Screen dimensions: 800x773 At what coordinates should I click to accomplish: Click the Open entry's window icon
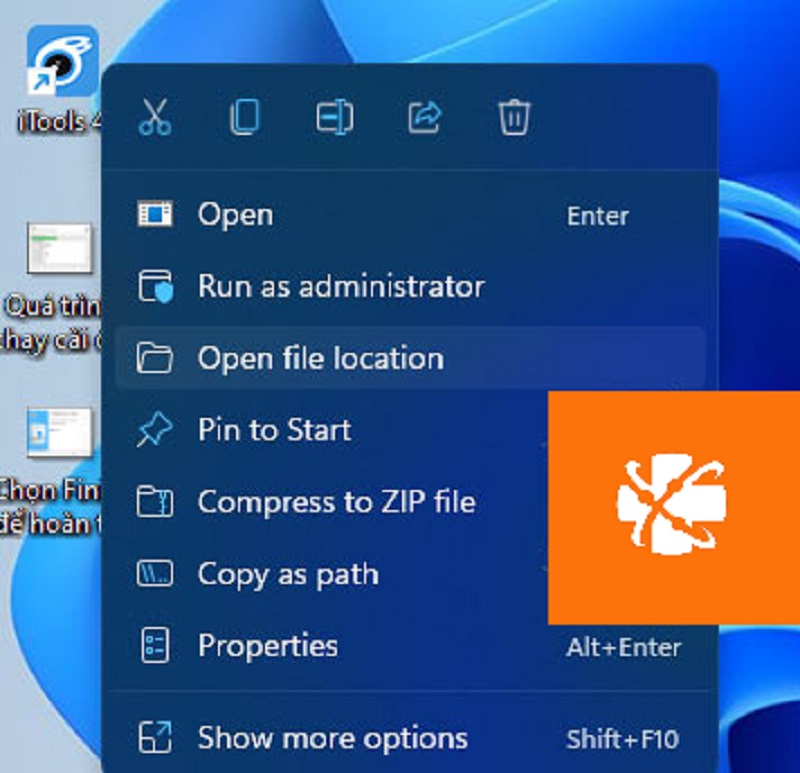[155, 214]
